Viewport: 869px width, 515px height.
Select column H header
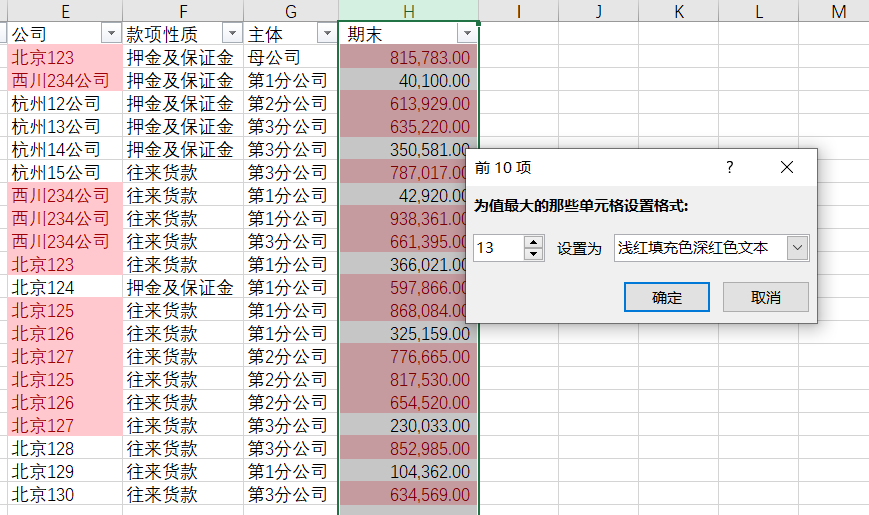(408, 11)
